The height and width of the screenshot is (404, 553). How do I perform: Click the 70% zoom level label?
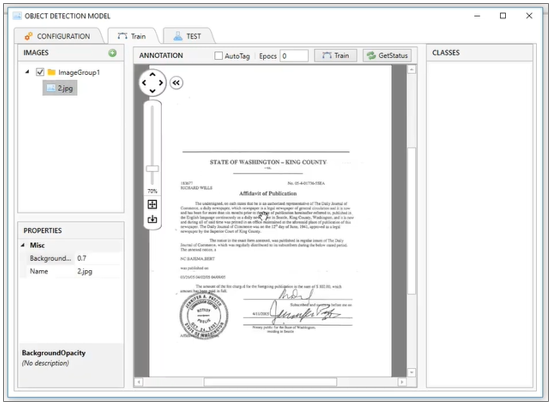[152, 191]
